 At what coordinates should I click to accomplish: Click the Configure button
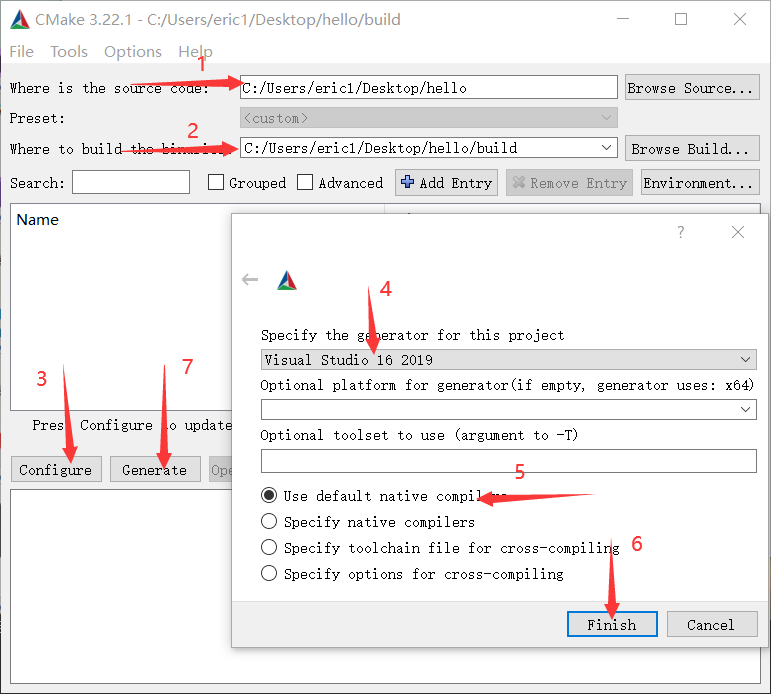coord(56,469)
